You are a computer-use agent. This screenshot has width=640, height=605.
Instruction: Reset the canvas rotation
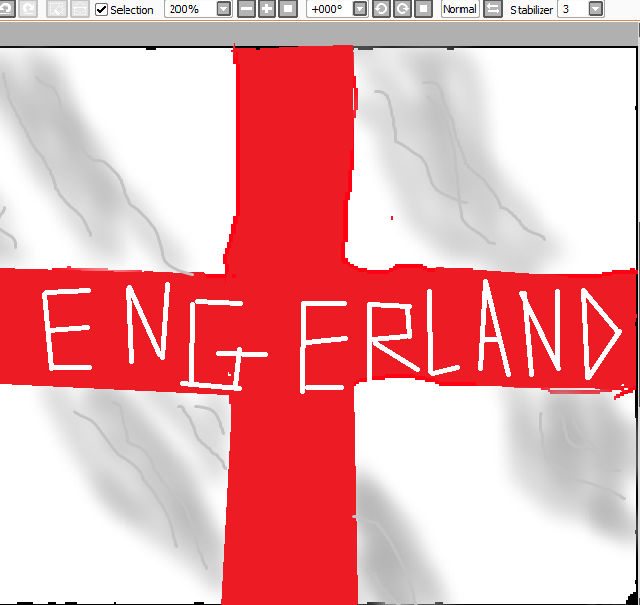[424, 9]
